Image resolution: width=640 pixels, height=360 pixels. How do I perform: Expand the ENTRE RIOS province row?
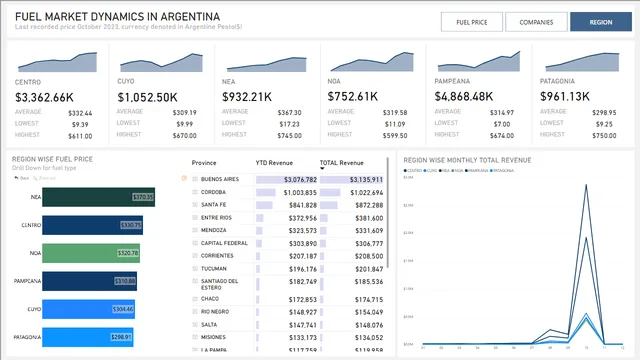coord(195,218)
